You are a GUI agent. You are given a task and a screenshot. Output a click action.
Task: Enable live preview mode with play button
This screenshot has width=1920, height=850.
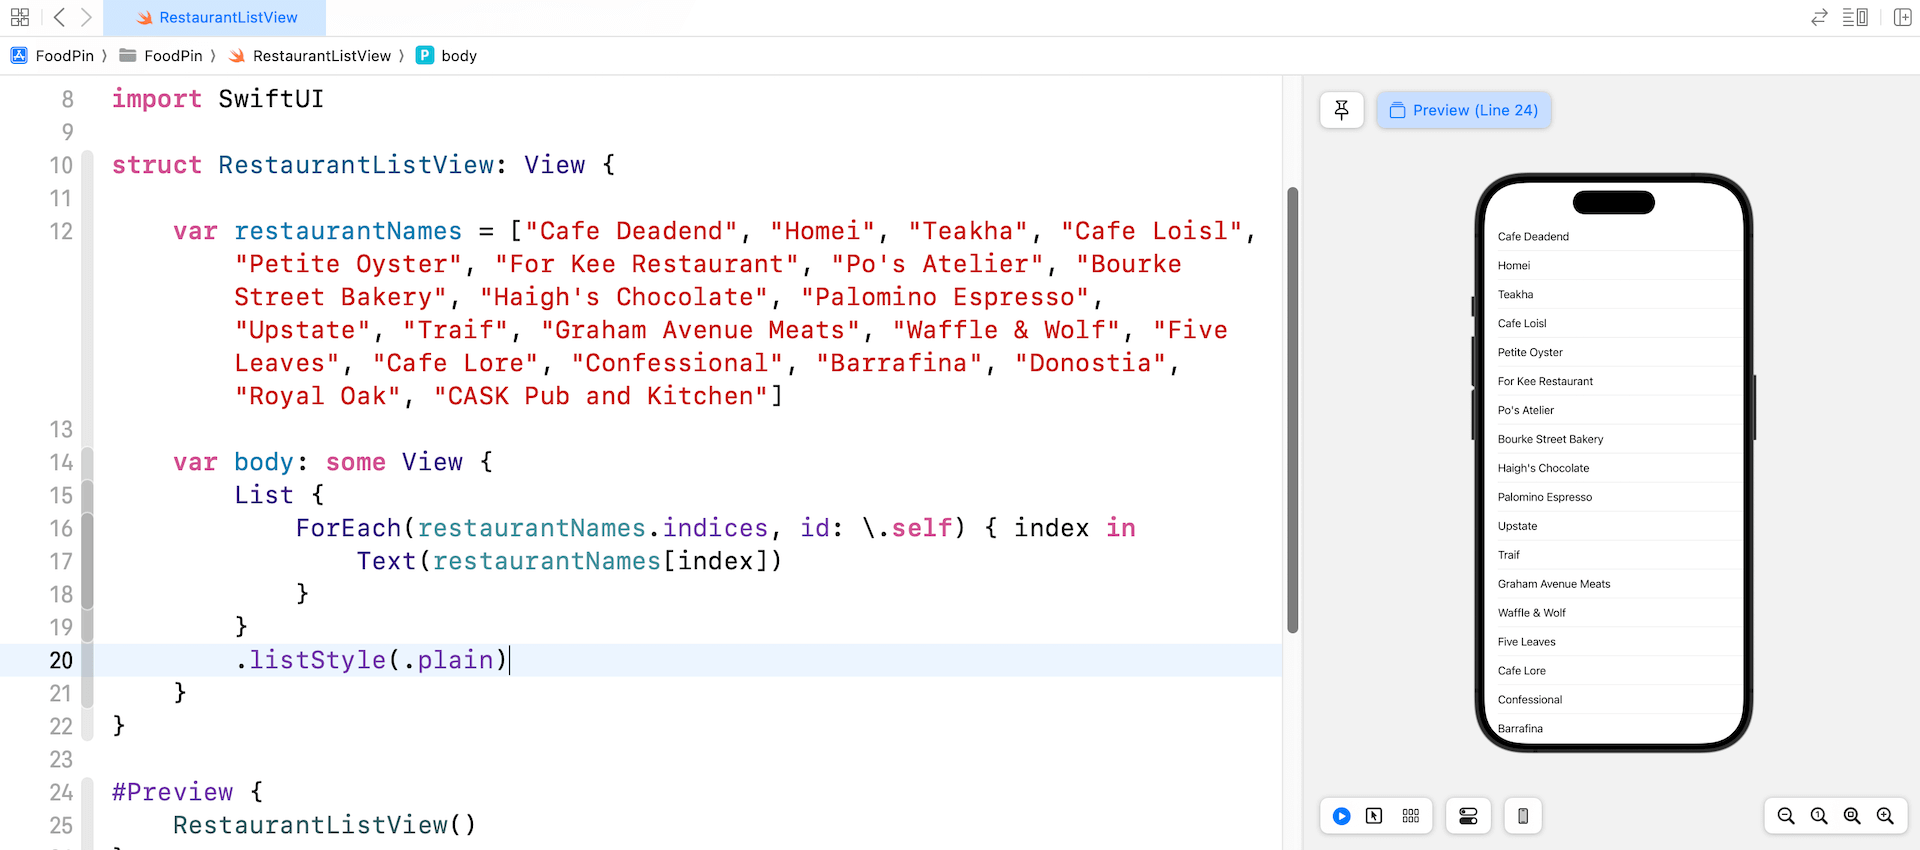pyautogui.click(x=1341, y=816)
